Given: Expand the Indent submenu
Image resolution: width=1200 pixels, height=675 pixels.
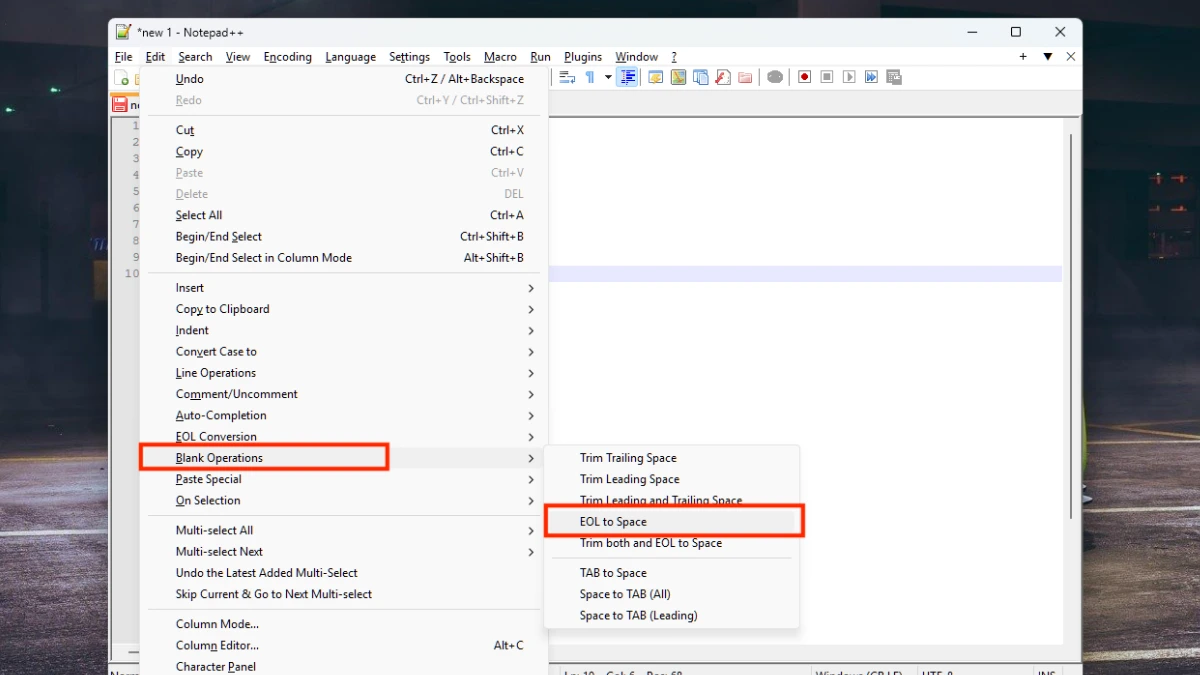Looking at the screenshot, I should [344, 331].
